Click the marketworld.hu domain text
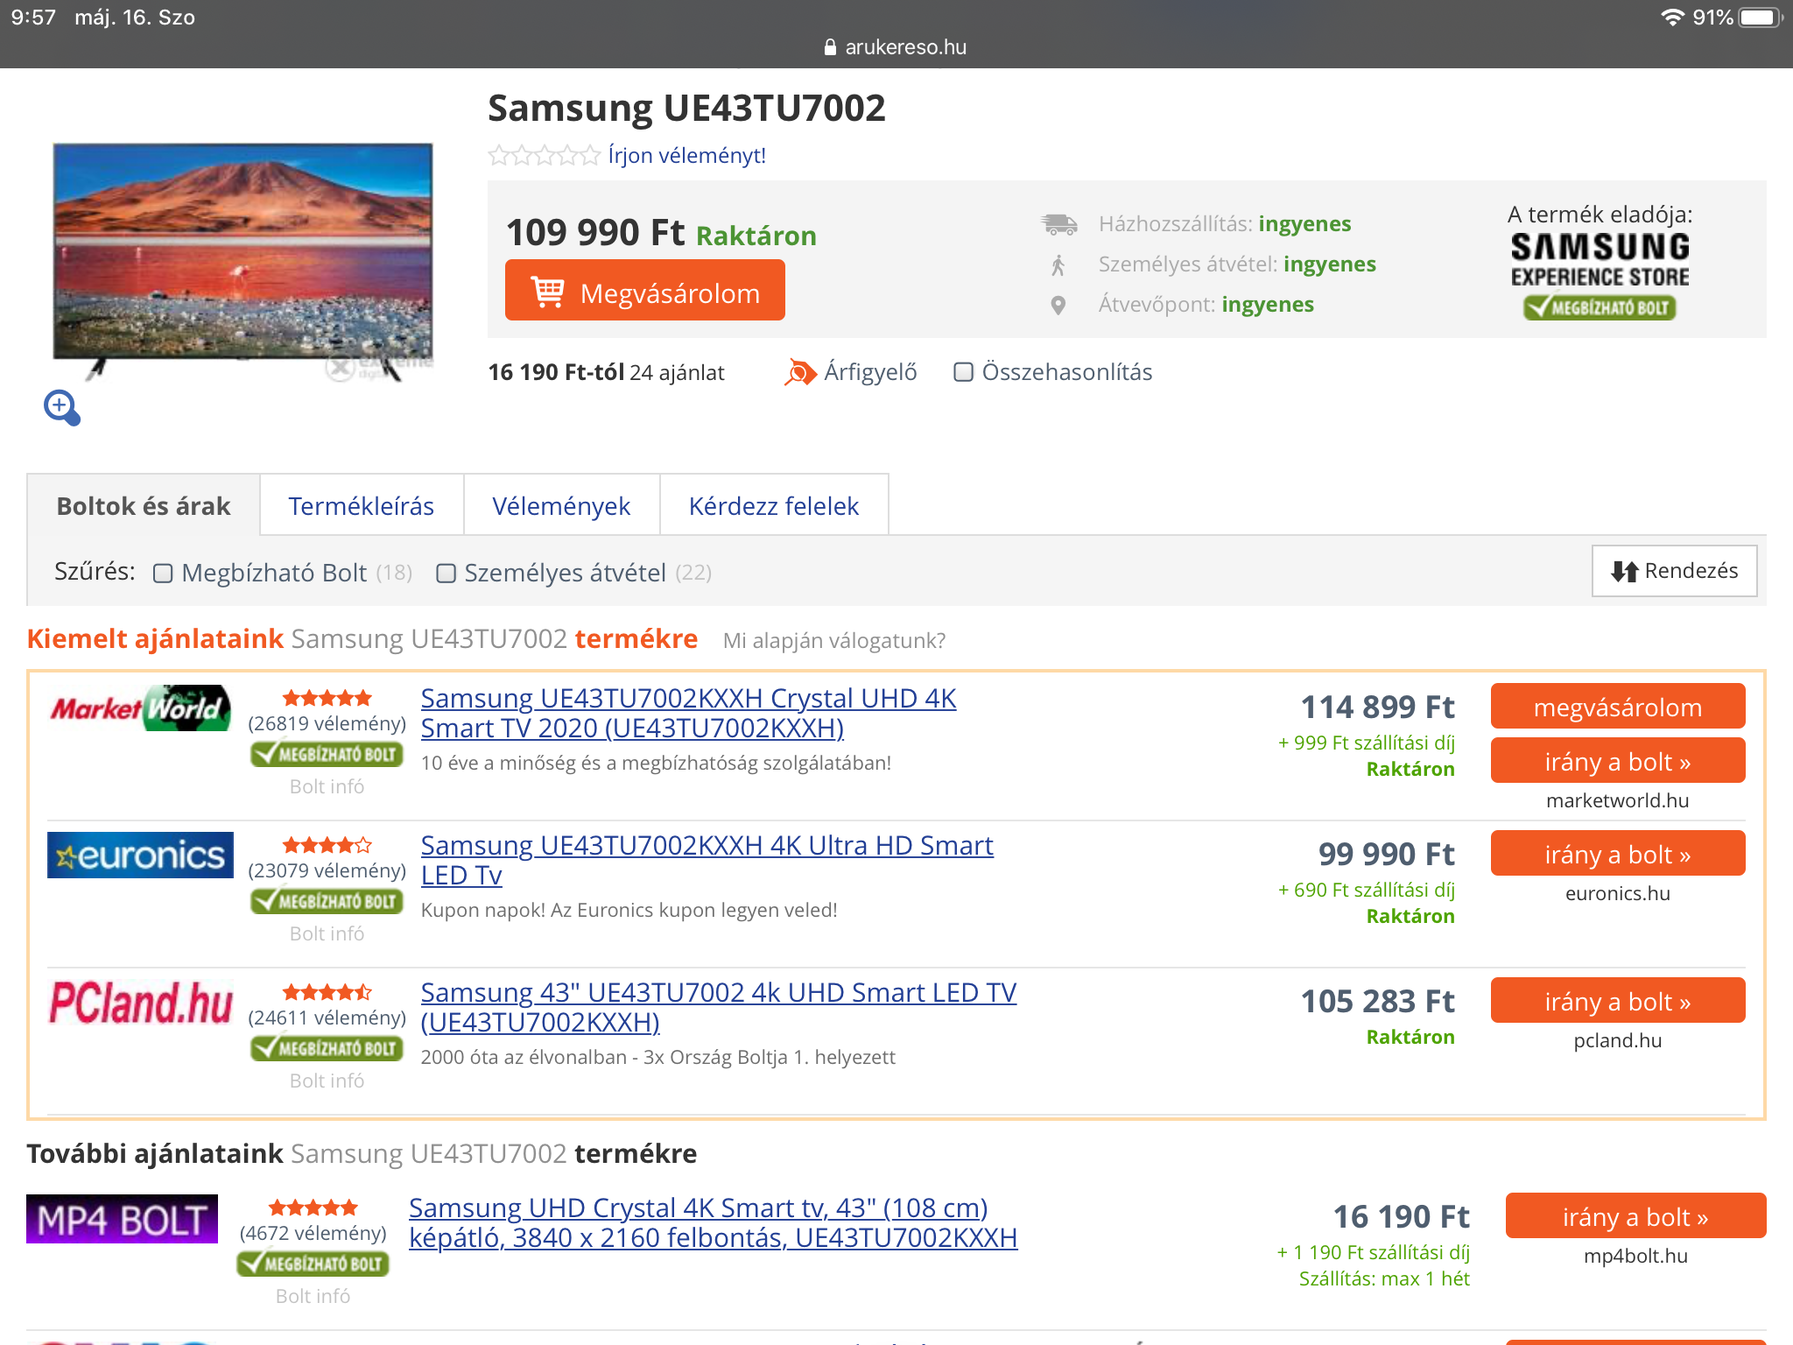Screen dimensions: 1793x1345 [1617, 800]
